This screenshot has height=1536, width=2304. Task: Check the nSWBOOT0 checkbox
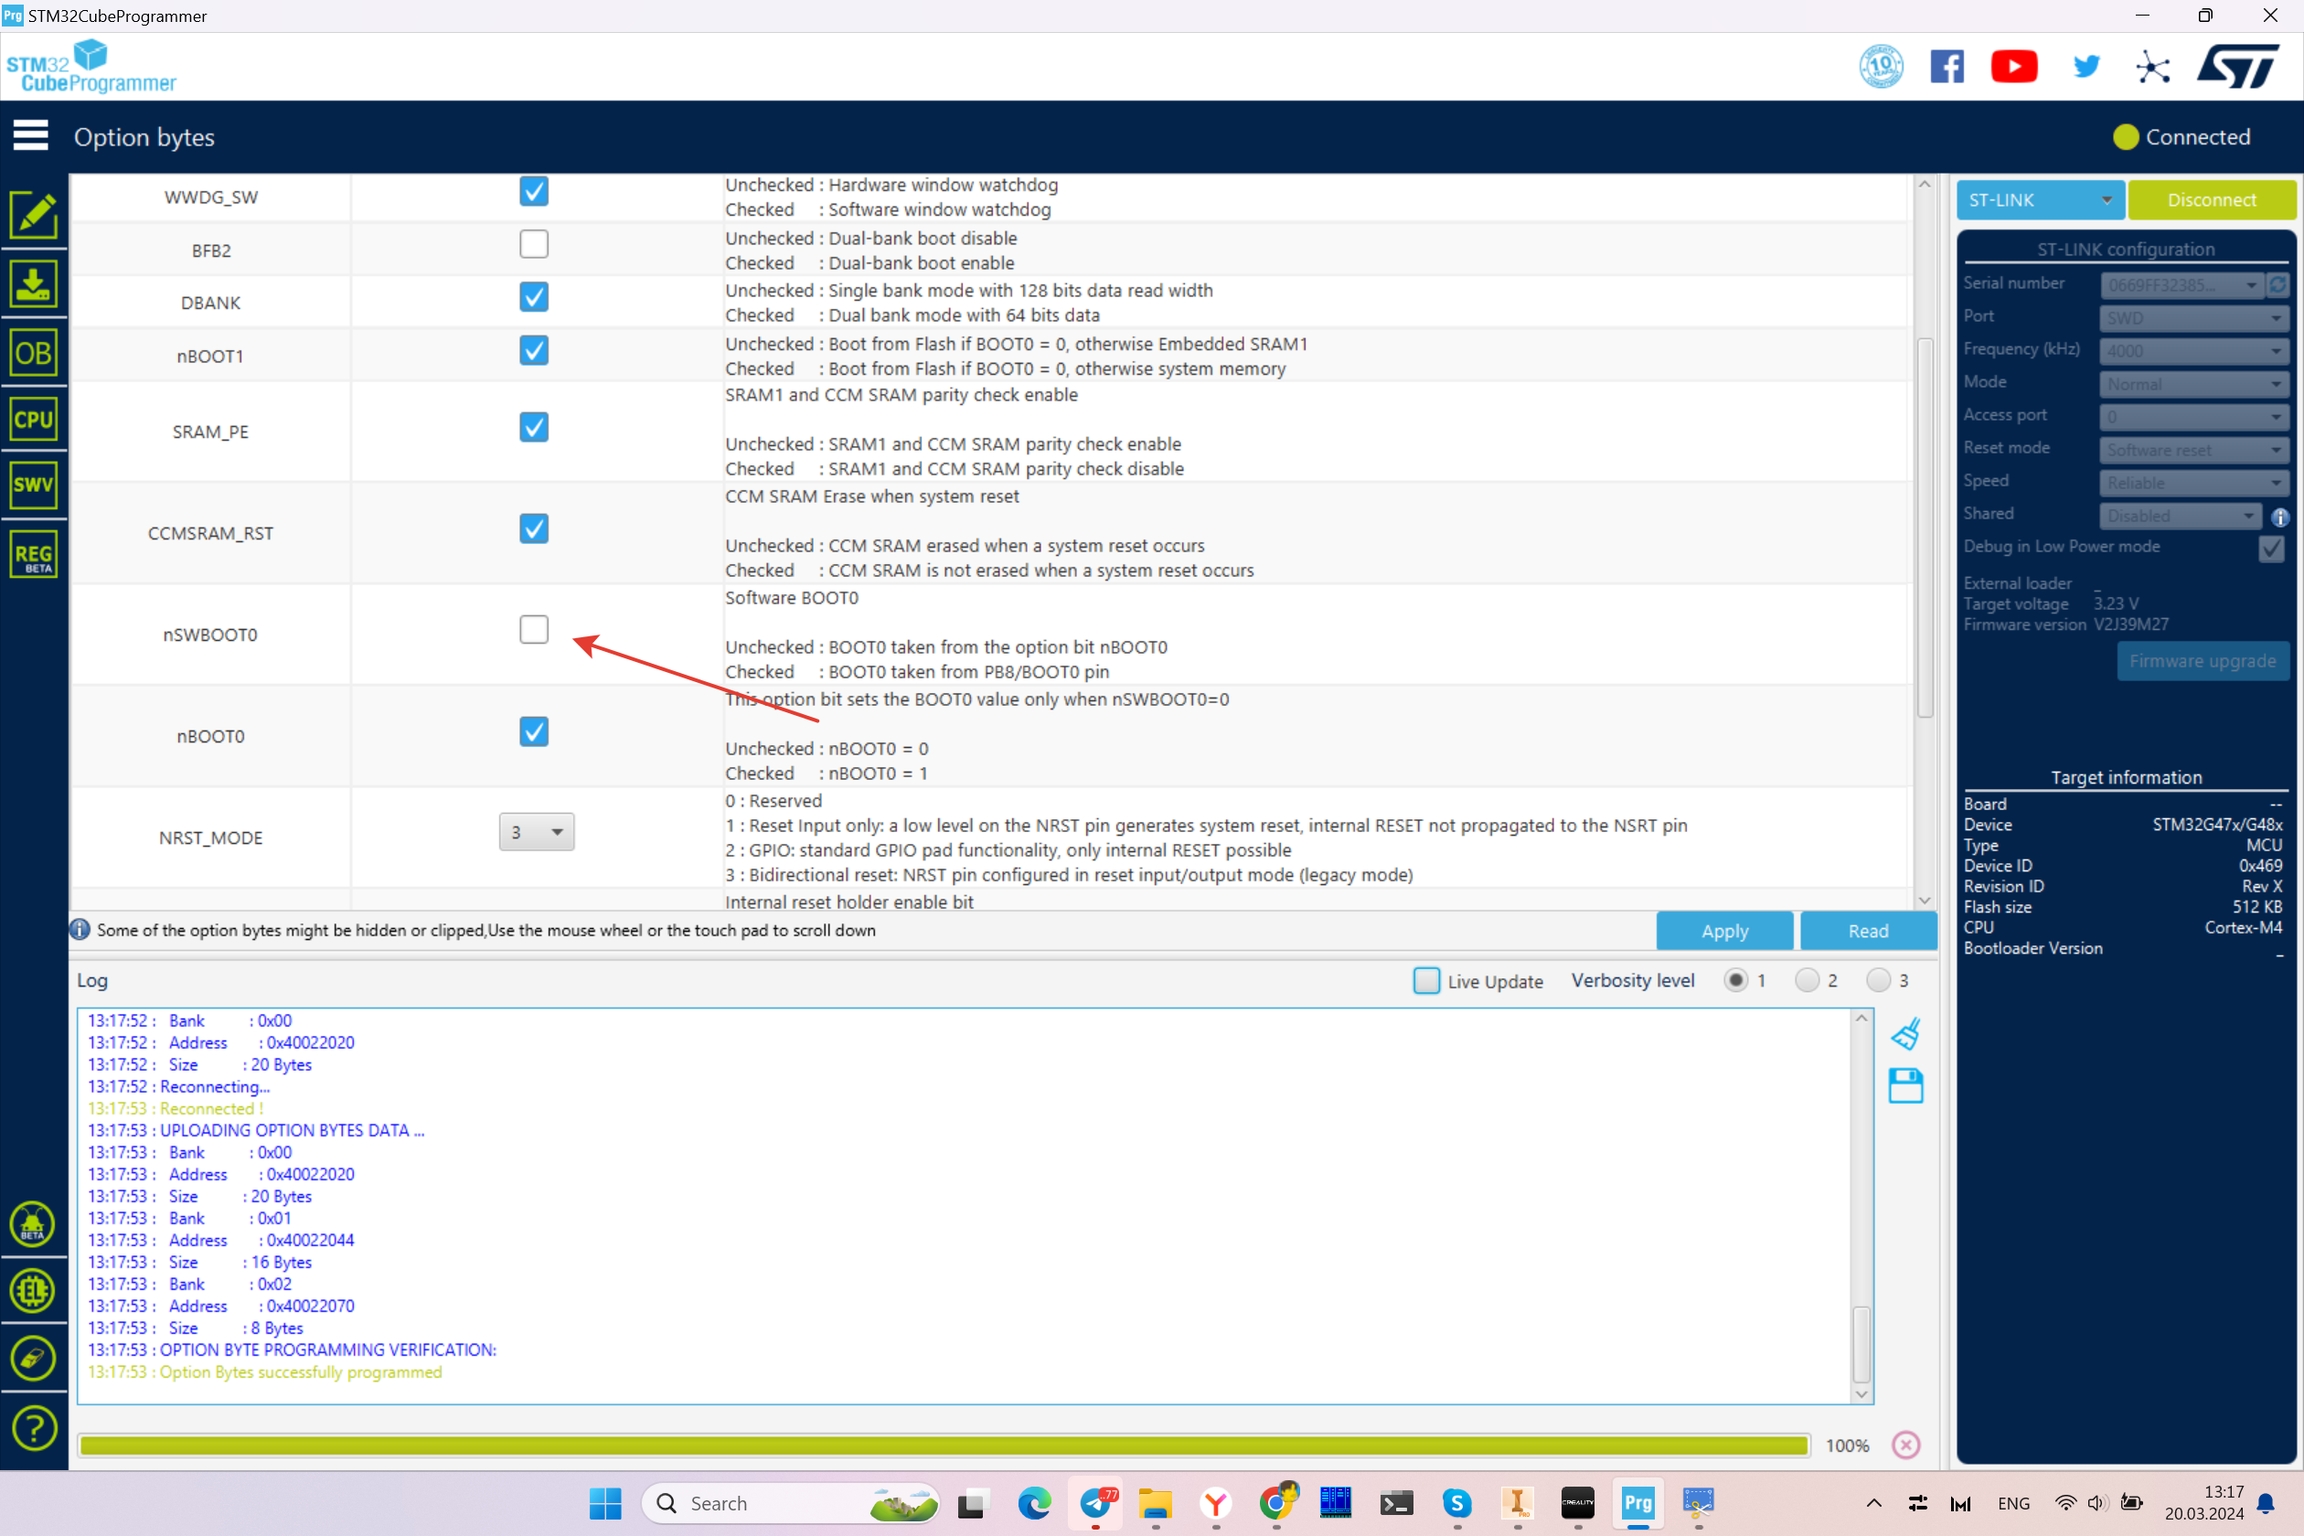pyautogui.click(x=534, y=630)
